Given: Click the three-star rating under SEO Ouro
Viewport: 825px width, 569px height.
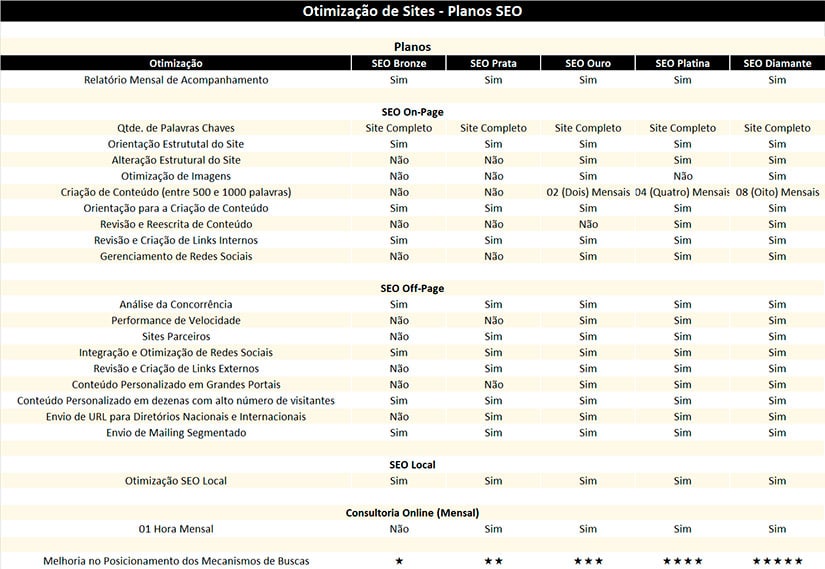Looking at the screenshot, I should point(588,561).
